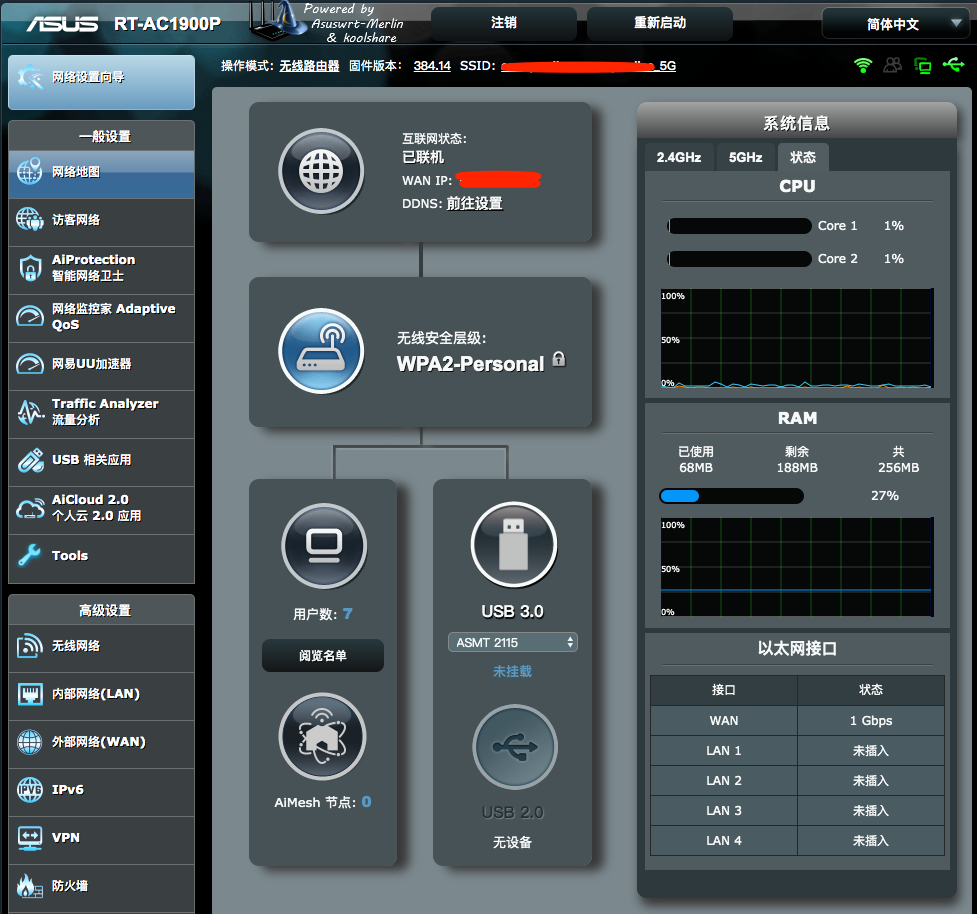Viewport: 977px width, 914px height.
Task: Switch to the 2.4GHz tab
Action: click(x=679, y=157)
